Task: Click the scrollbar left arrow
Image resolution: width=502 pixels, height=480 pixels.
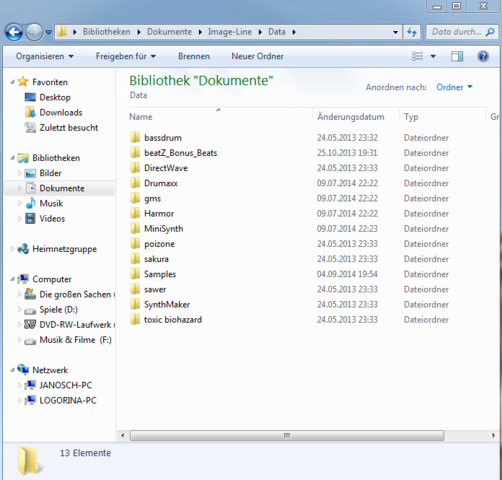Action: coord(123,435)
